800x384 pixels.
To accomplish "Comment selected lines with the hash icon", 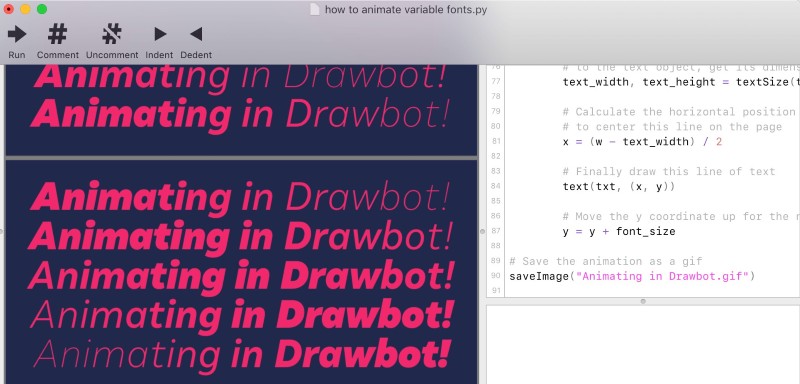I will point(57,35).
